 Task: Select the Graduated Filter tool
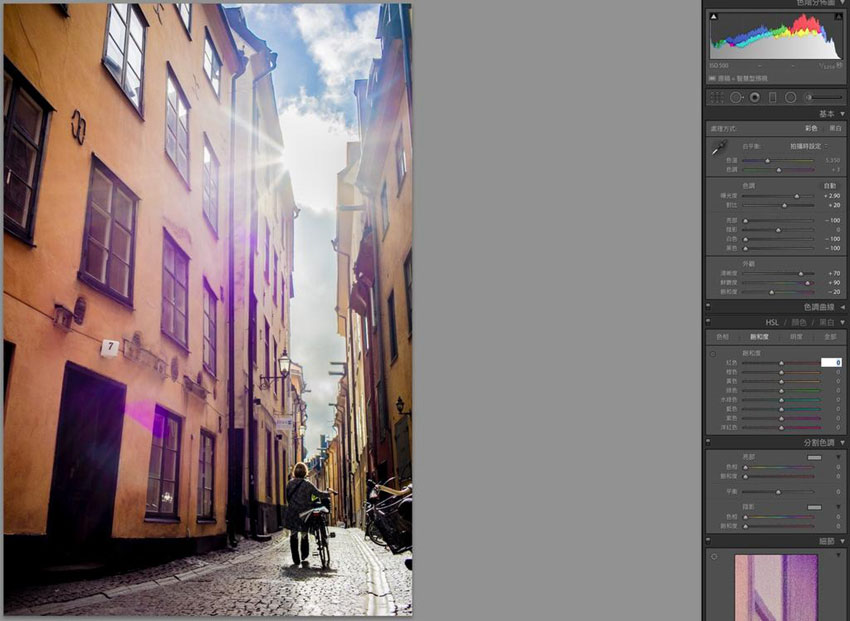pos(771,97)
